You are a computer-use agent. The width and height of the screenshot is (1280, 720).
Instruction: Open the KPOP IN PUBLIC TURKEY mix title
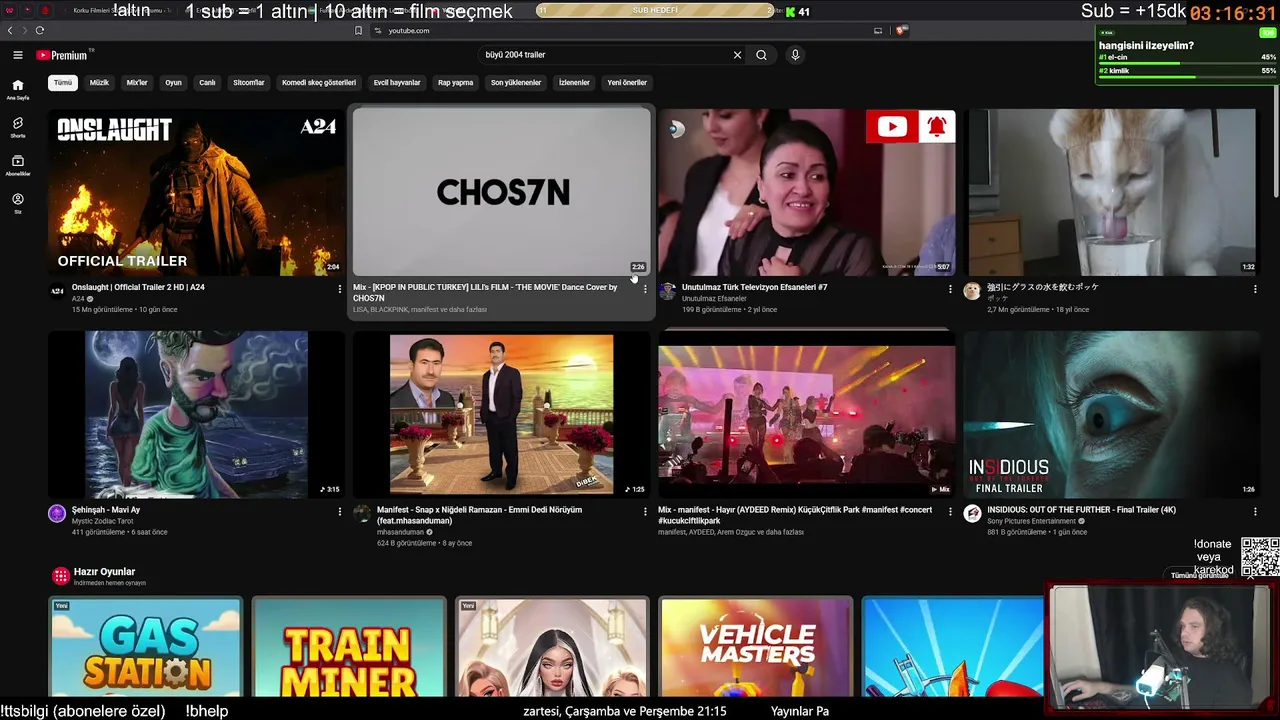[x=485, y=293]
